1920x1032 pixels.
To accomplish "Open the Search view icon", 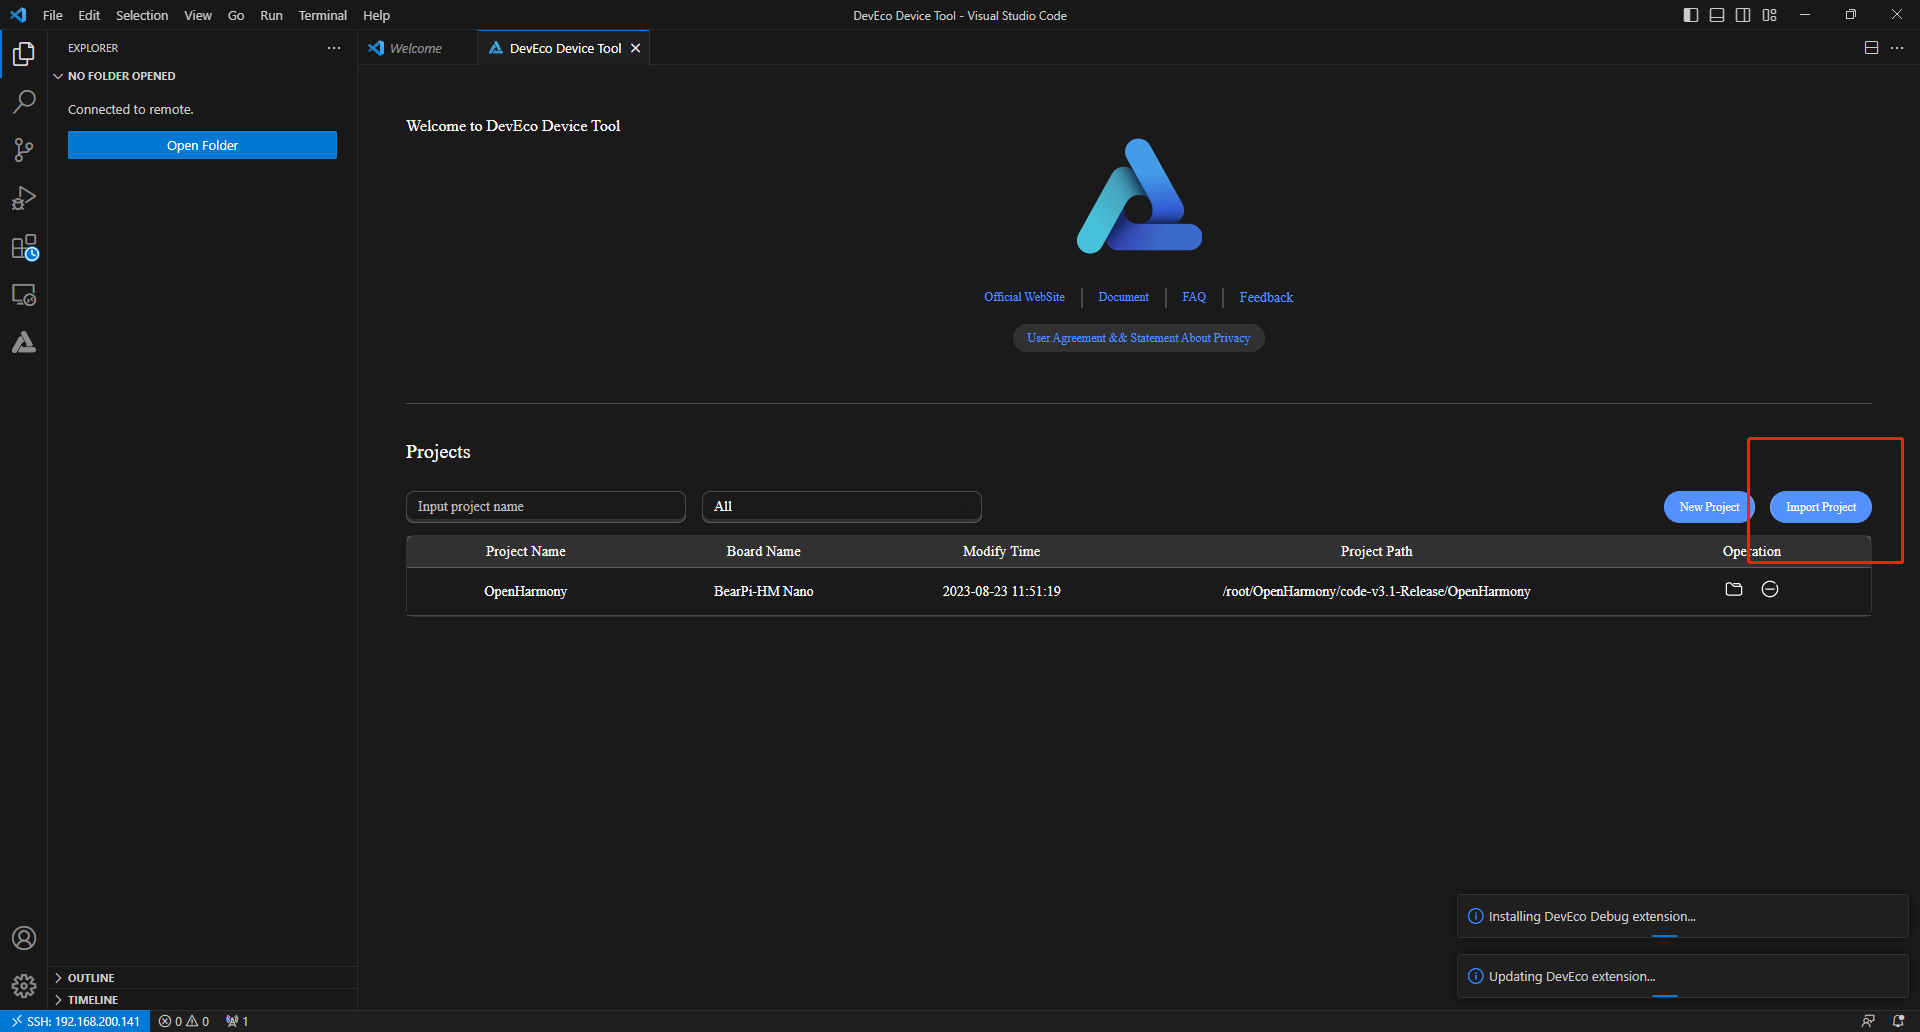I will point(24,101).
